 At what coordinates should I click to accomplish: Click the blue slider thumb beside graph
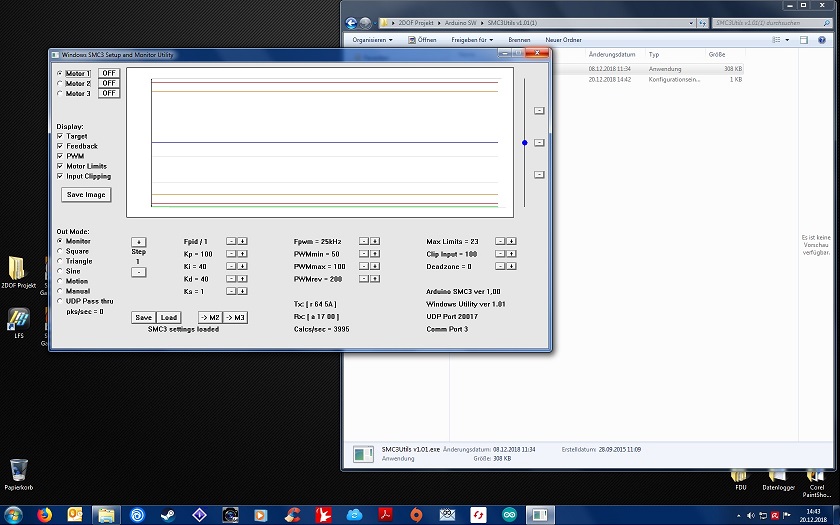[x=524, y=142]
